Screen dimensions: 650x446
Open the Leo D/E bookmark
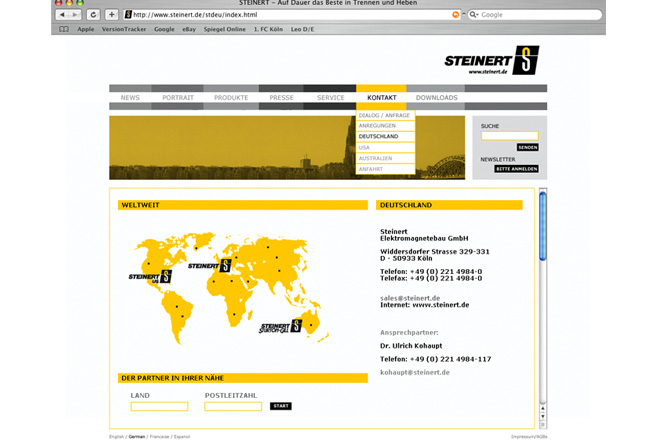click(x=302, y=29)
